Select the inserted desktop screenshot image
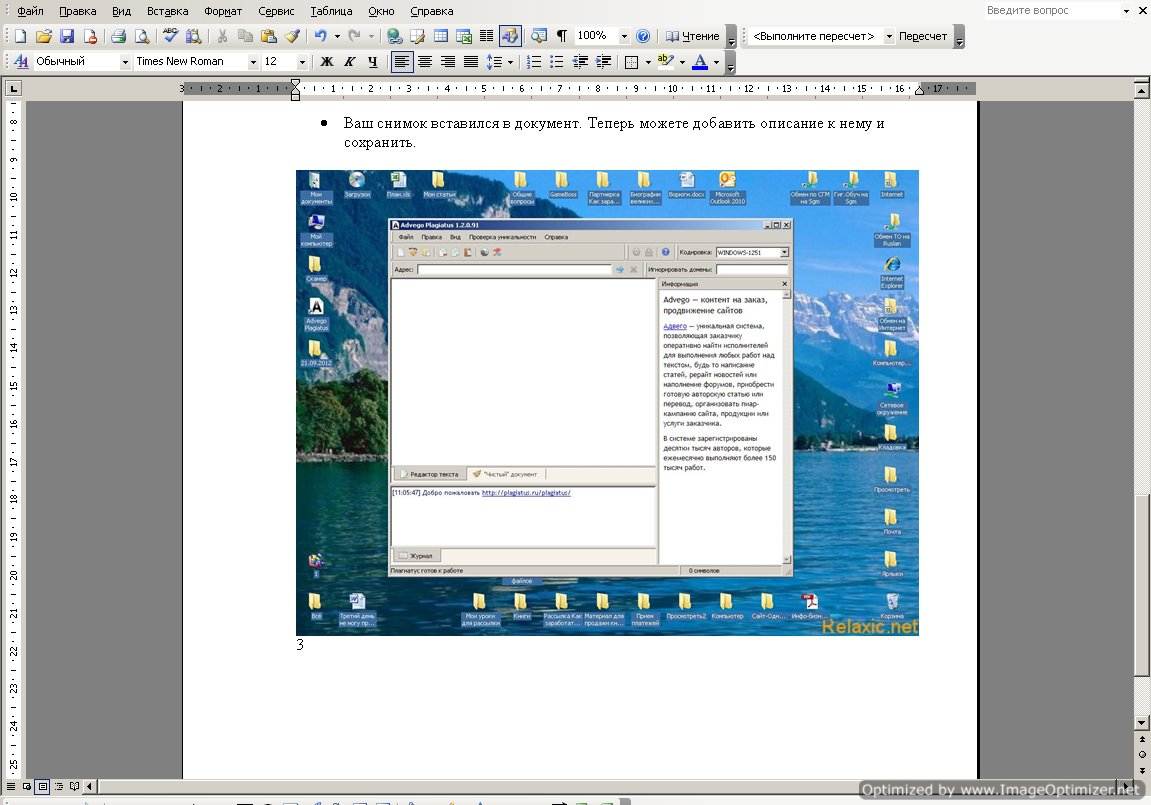1151x805 pixels. [x=607, y=403]
